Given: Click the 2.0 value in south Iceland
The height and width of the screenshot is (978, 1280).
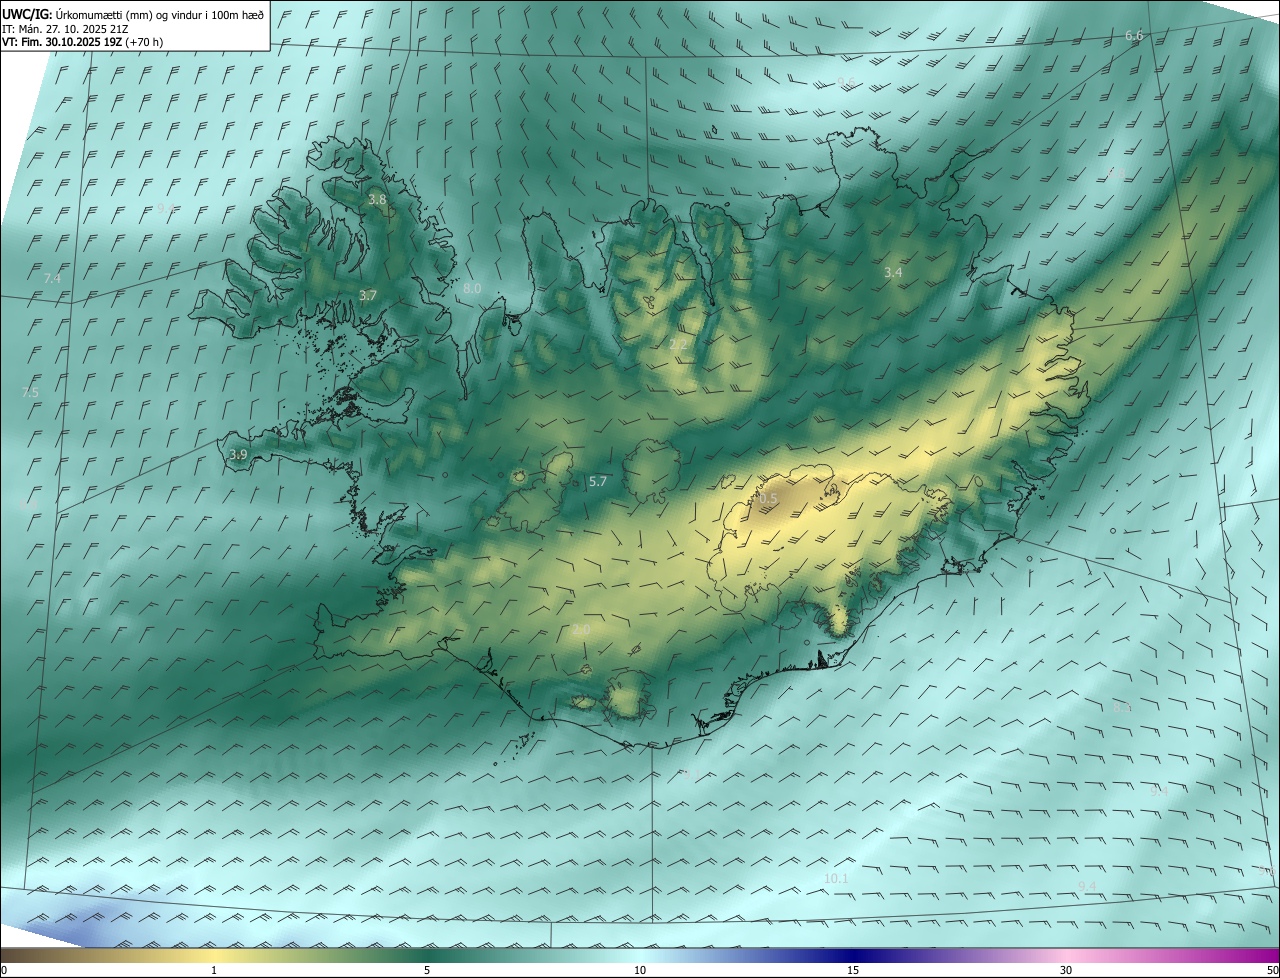Looking at the screenshot, I should pyautogui.click(x=581, y=630).
